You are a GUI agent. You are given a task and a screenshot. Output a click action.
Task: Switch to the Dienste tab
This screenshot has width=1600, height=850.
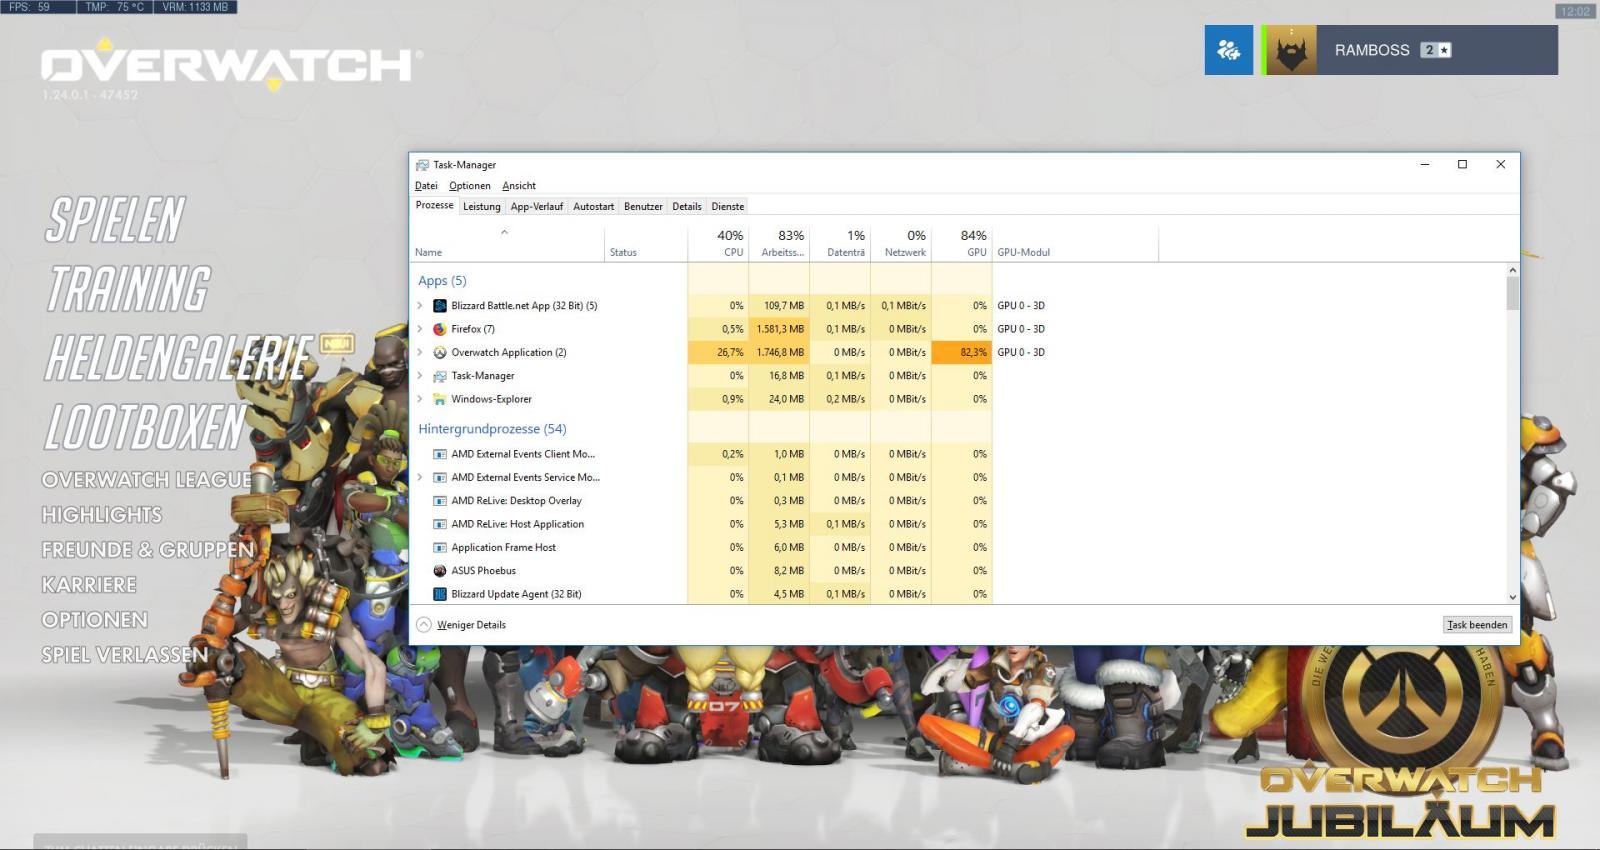728,207
